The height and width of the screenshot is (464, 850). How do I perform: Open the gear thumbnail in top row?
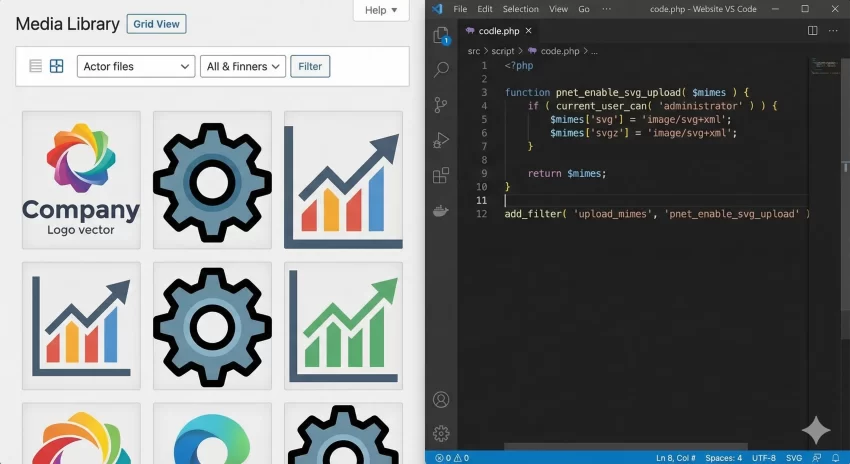click(212, 180)
